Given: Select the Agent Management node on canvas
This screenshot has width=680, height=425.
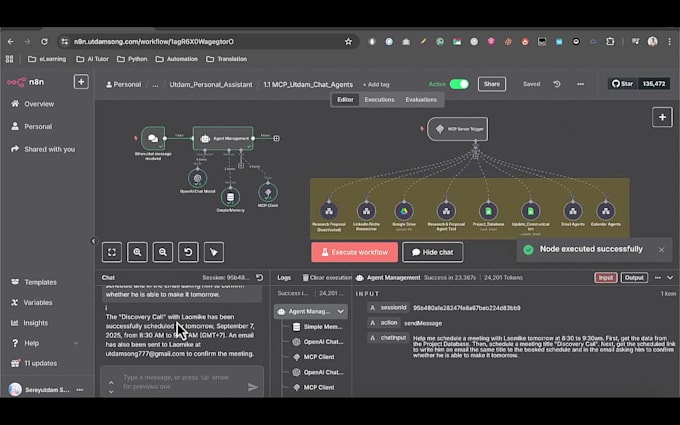Looking at the screenshot, I should click(223, 138).
